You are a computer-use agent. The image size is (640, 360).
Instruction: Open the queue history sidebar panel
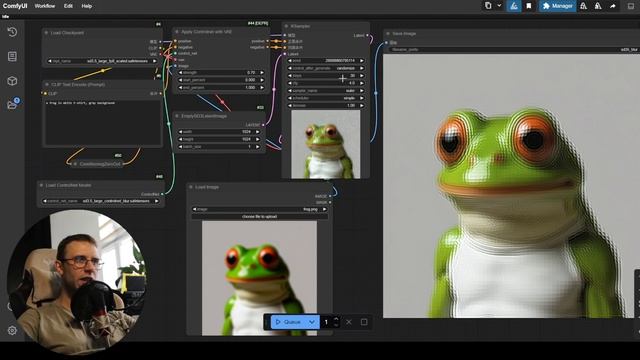12,32
